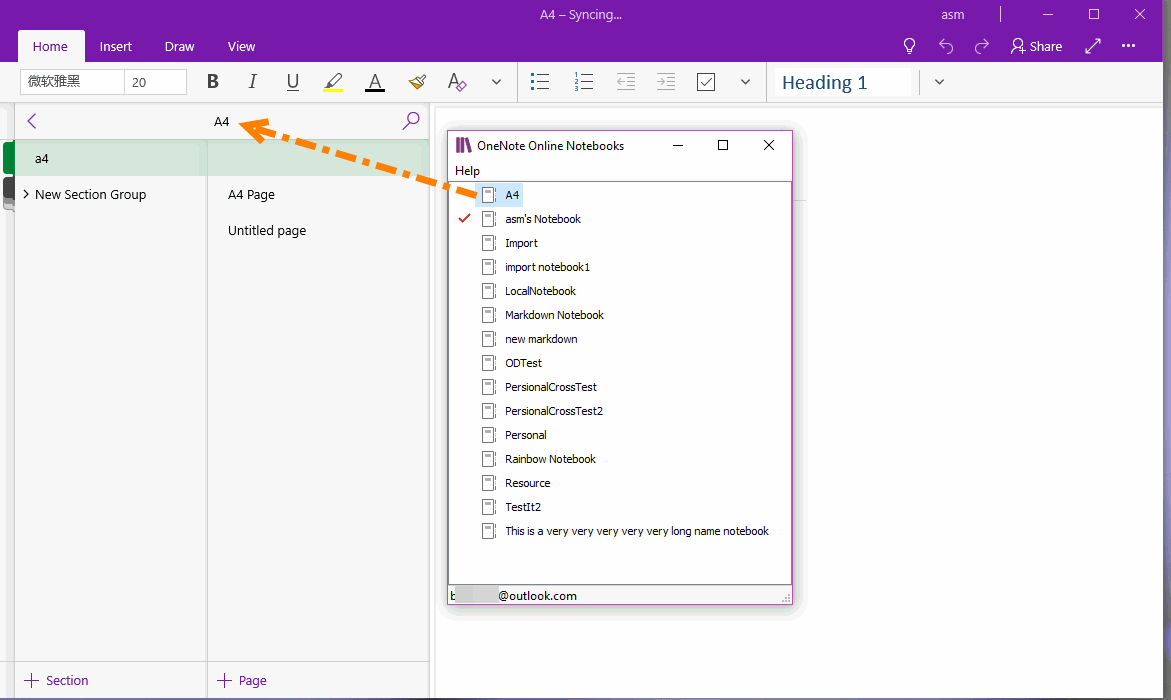Click the notebook icon beside ODTest

(489, 362)
